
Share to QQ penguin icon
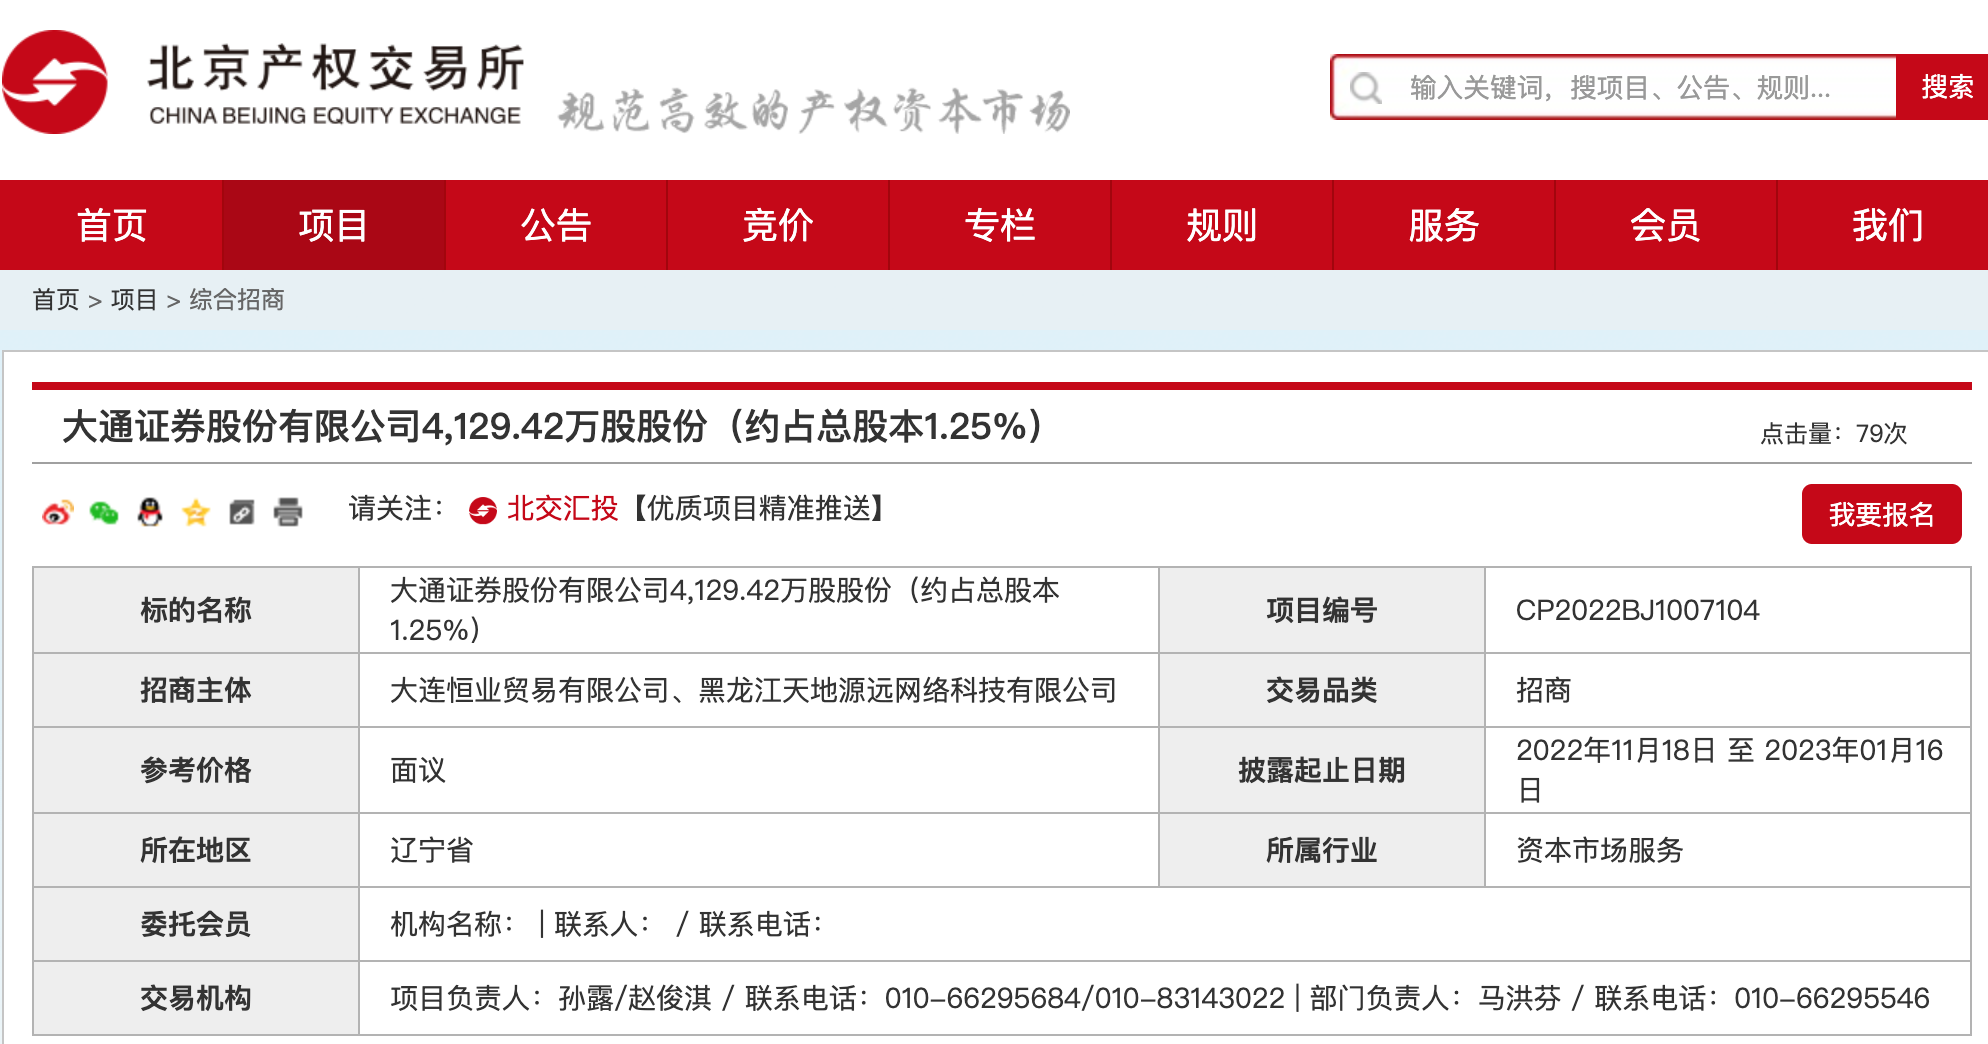(150, 512)
